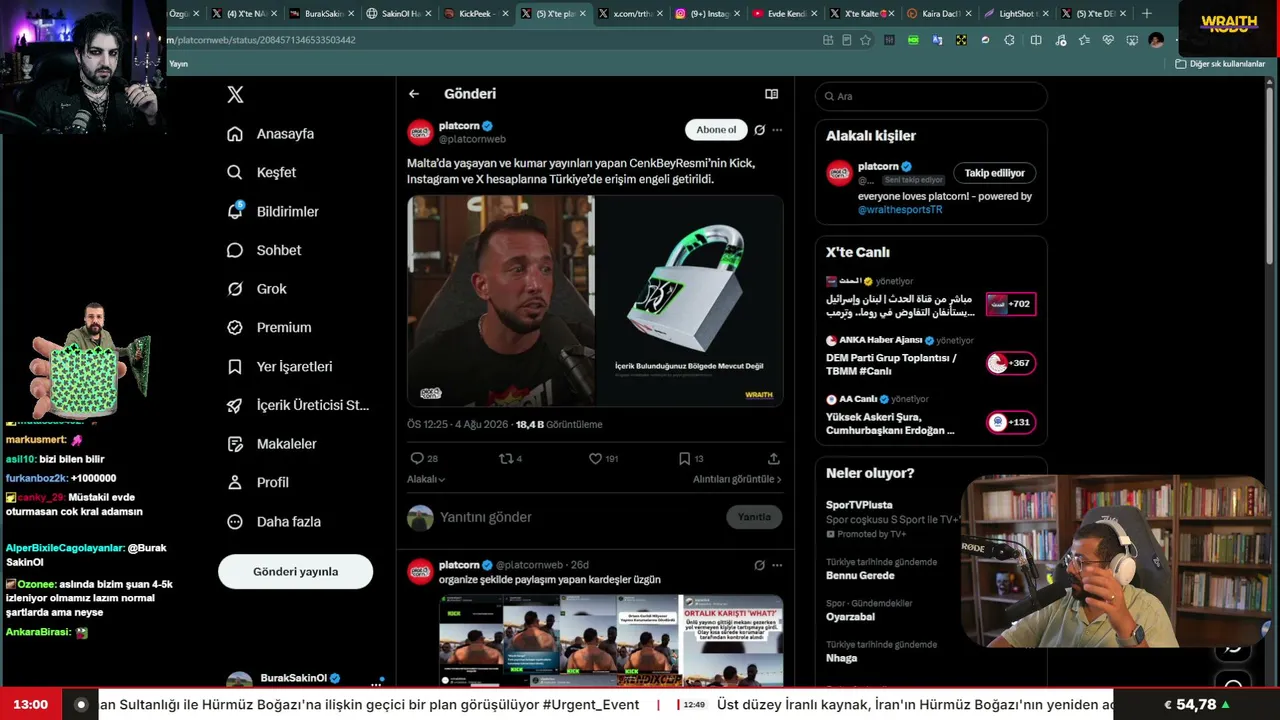This screenshot has height=720, width=1280.
Task: Click the Ara search field
Action: (x=931, y=96)
